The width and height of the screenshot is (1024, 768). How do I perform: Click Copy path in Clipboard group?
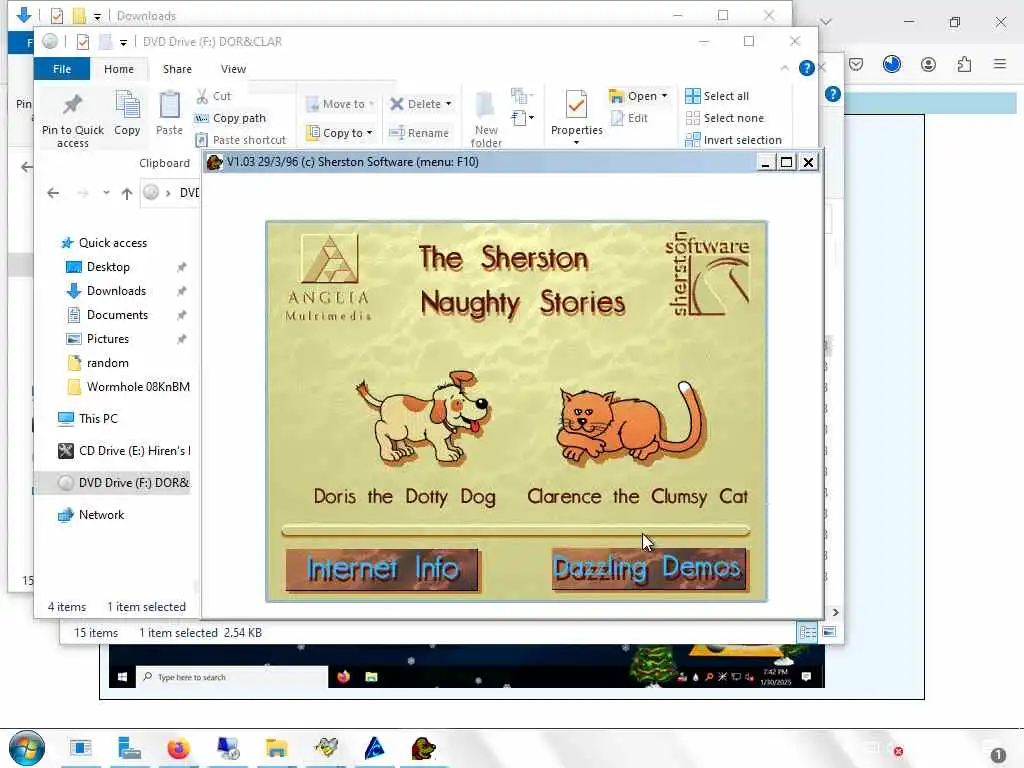click(231, 118)
